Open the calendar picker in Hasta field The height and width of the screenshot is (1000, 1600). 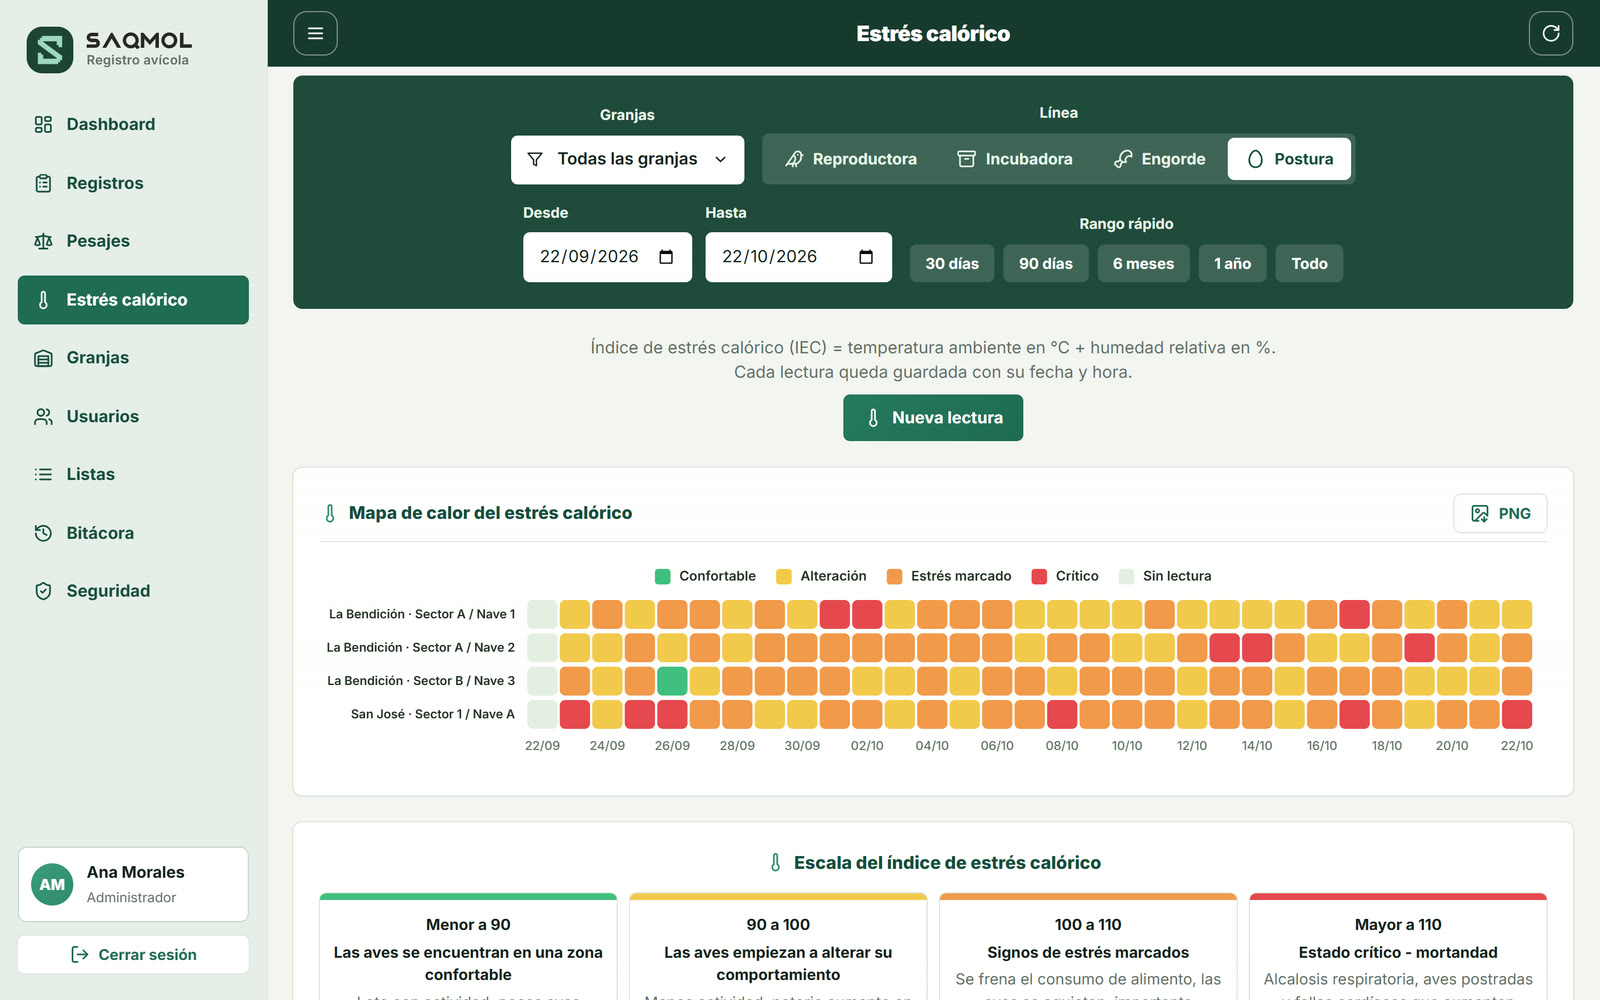tap(866, 257)
